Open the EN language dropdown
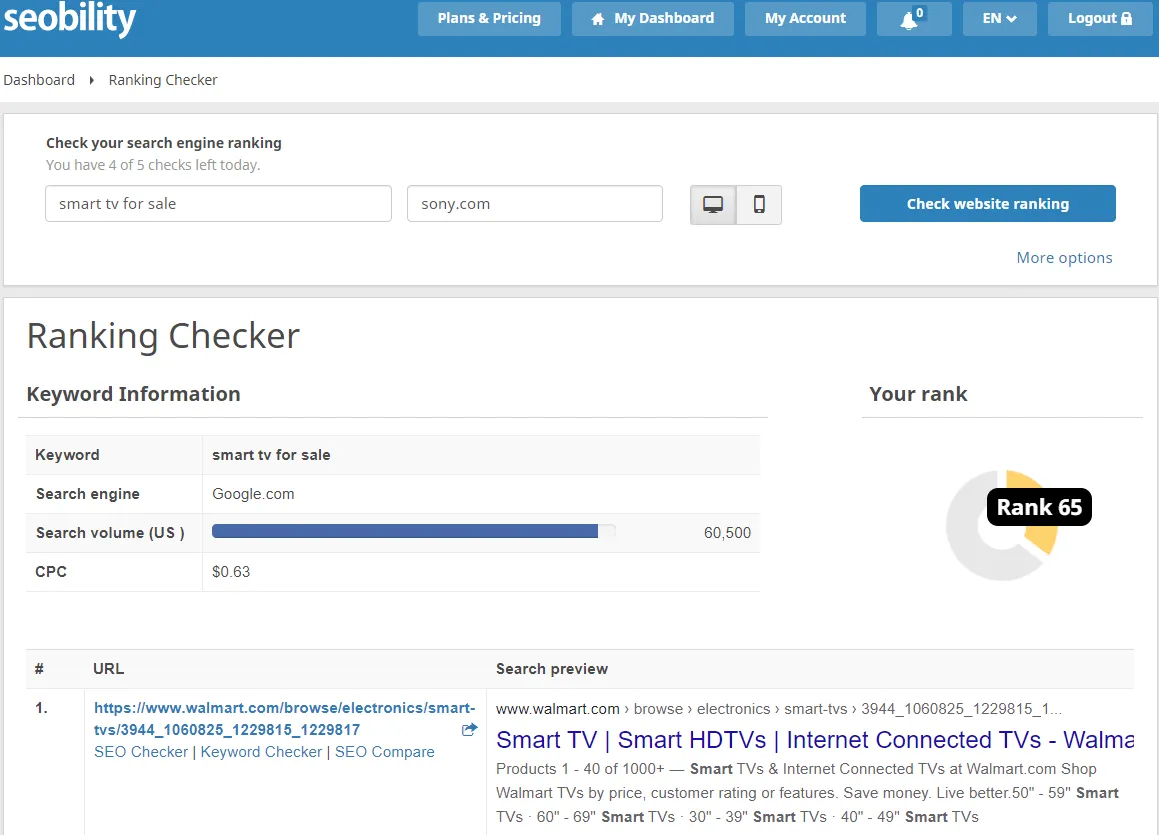This screenshot has height=835, width=1159. tap(999, 19)
